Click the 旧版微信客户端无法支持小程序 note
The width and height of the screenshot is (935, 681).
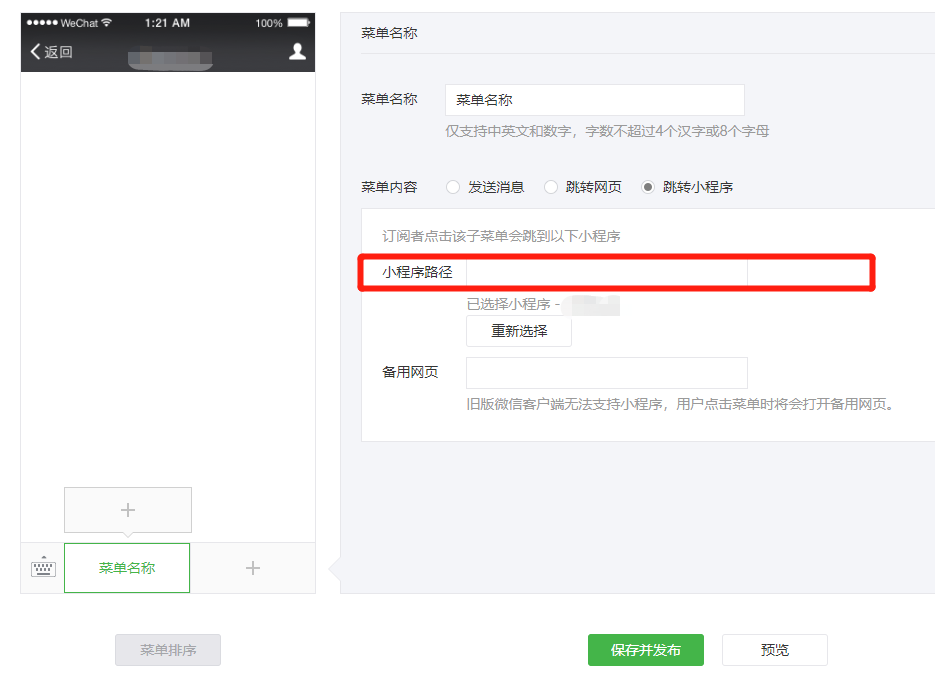point(682,404)
